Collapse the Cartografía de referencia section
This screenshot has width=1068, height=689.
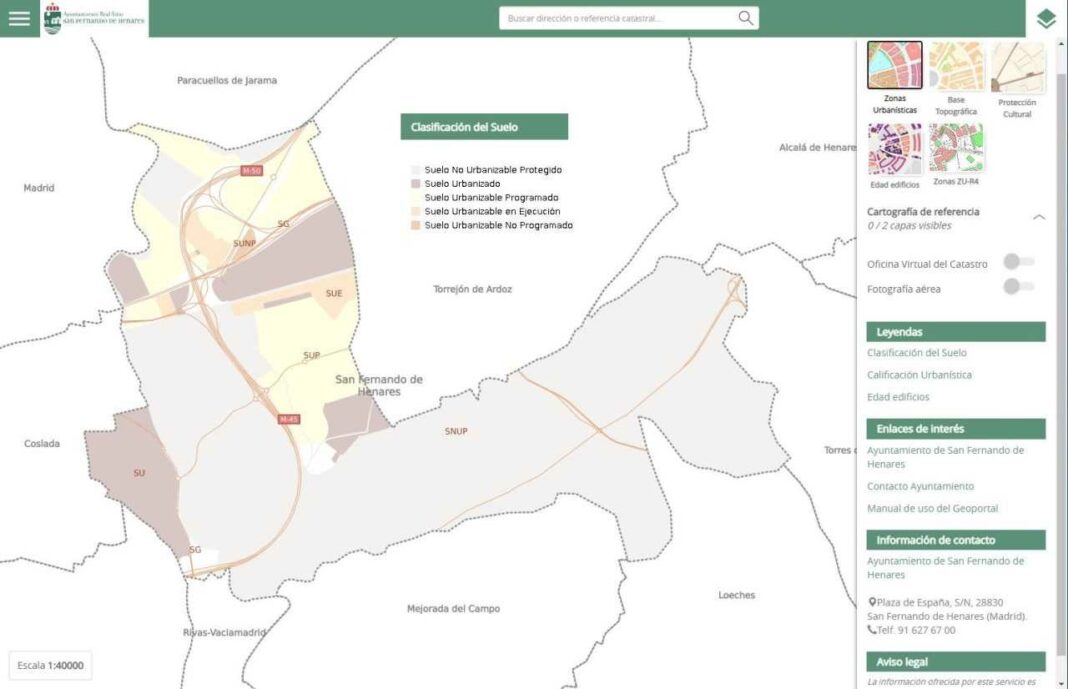(x=1038, y=217)
